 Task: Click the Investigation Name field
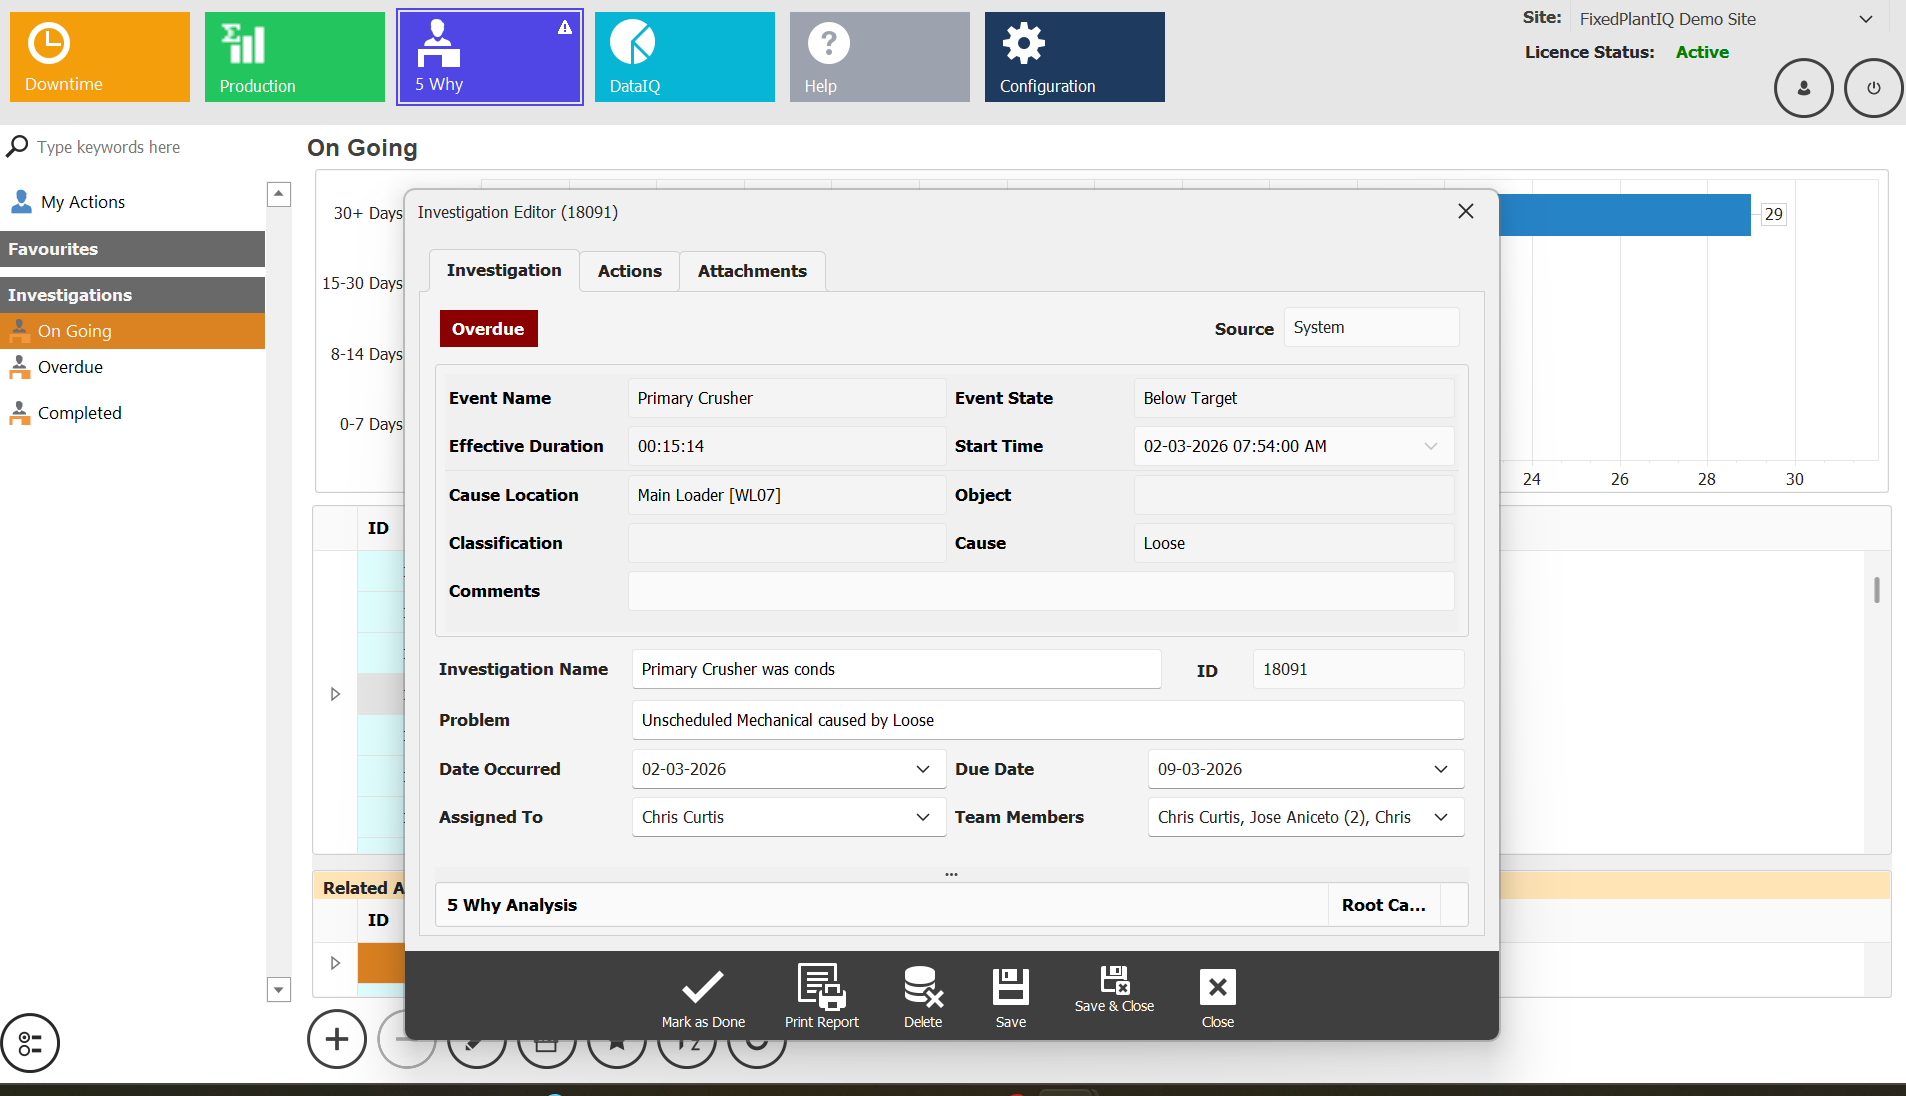click(896, 669)
